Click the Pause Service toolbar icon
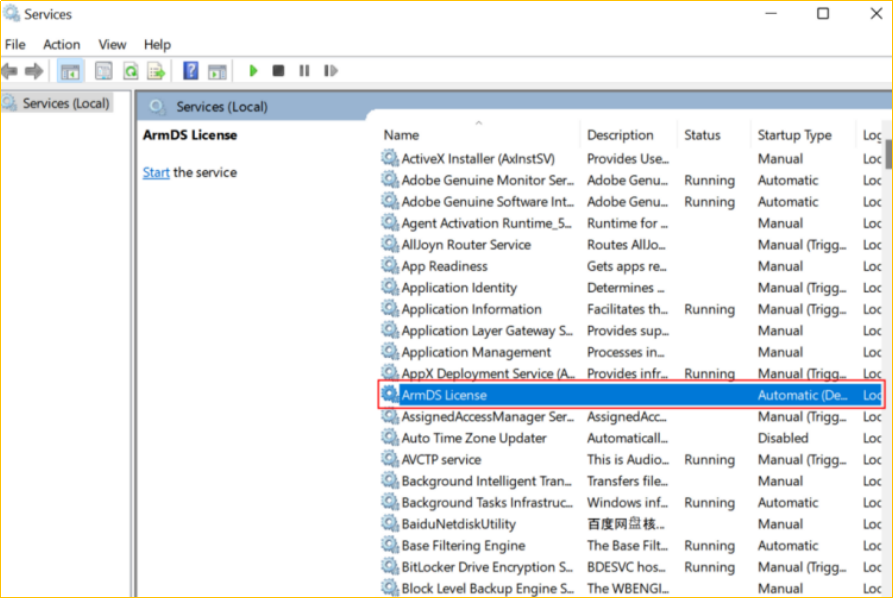The width and height of the screenshot is (894, 599). [304, 71]
